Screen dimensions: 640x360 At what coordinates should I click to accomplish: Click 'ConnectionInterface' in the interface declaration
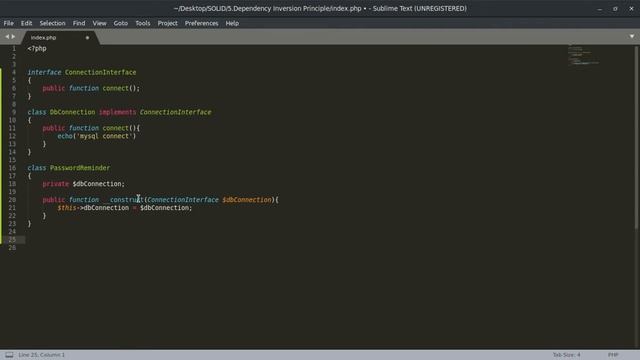coord(100,72)
